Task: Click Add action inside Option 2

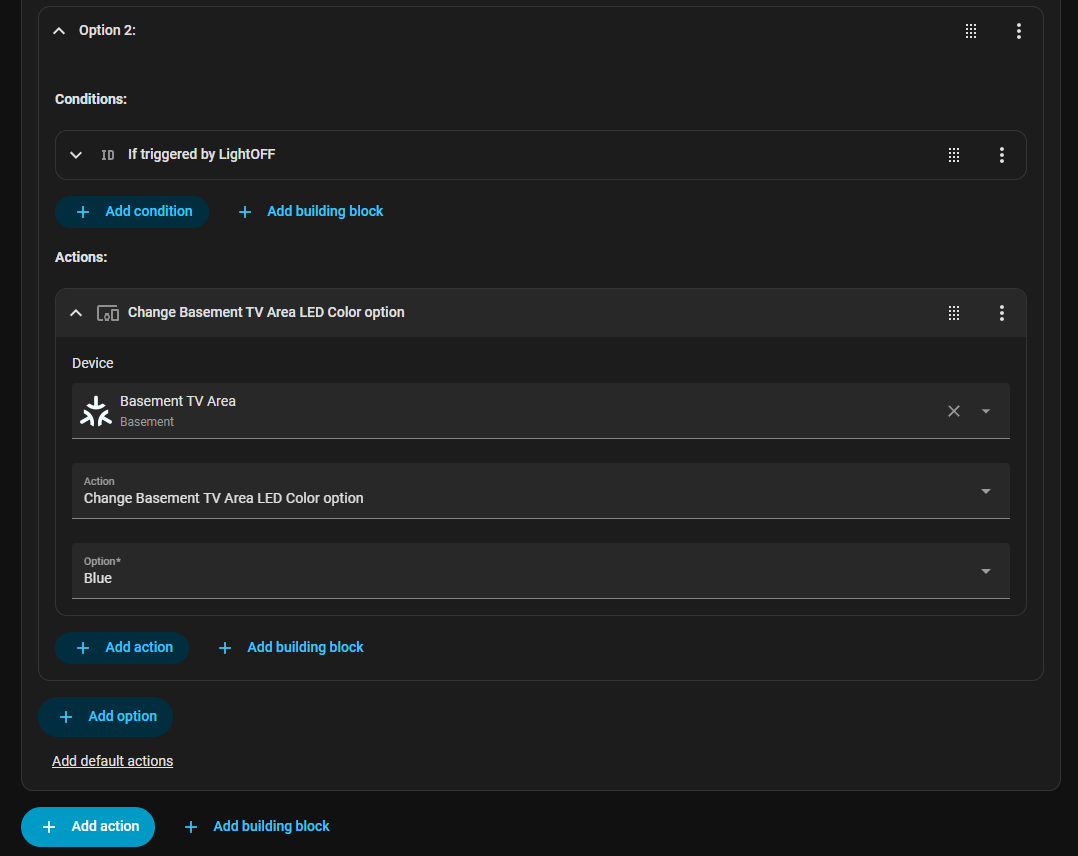Action: coord(122,647)
